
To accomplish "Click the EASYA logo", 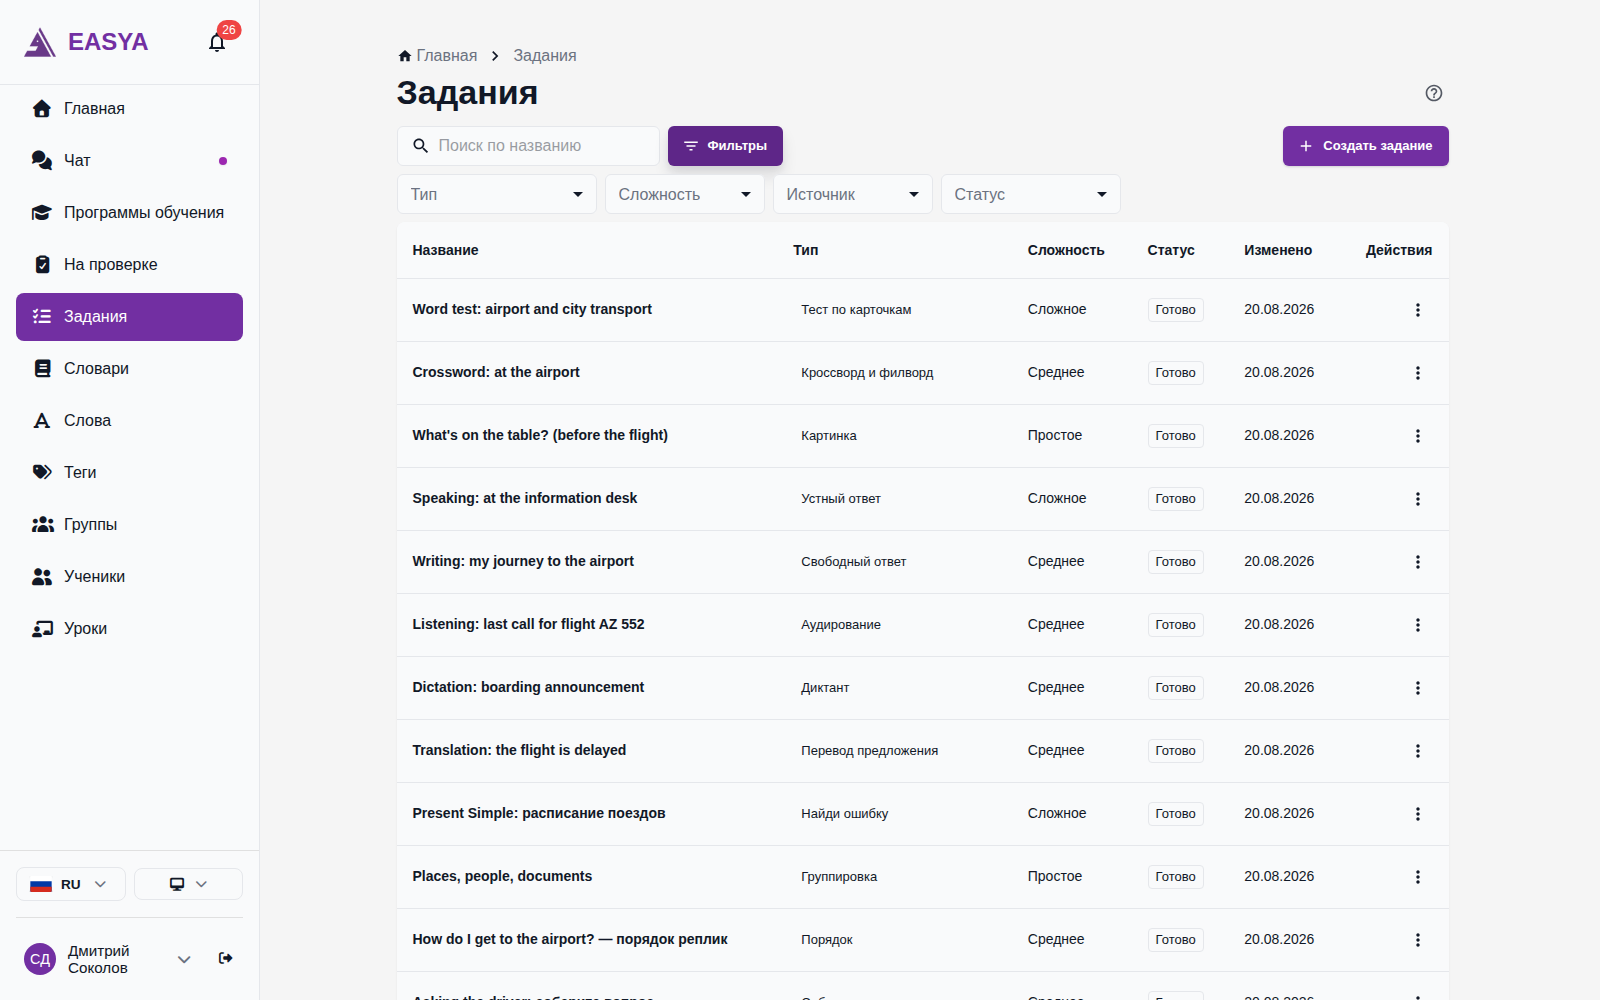I will pos(86,42).
